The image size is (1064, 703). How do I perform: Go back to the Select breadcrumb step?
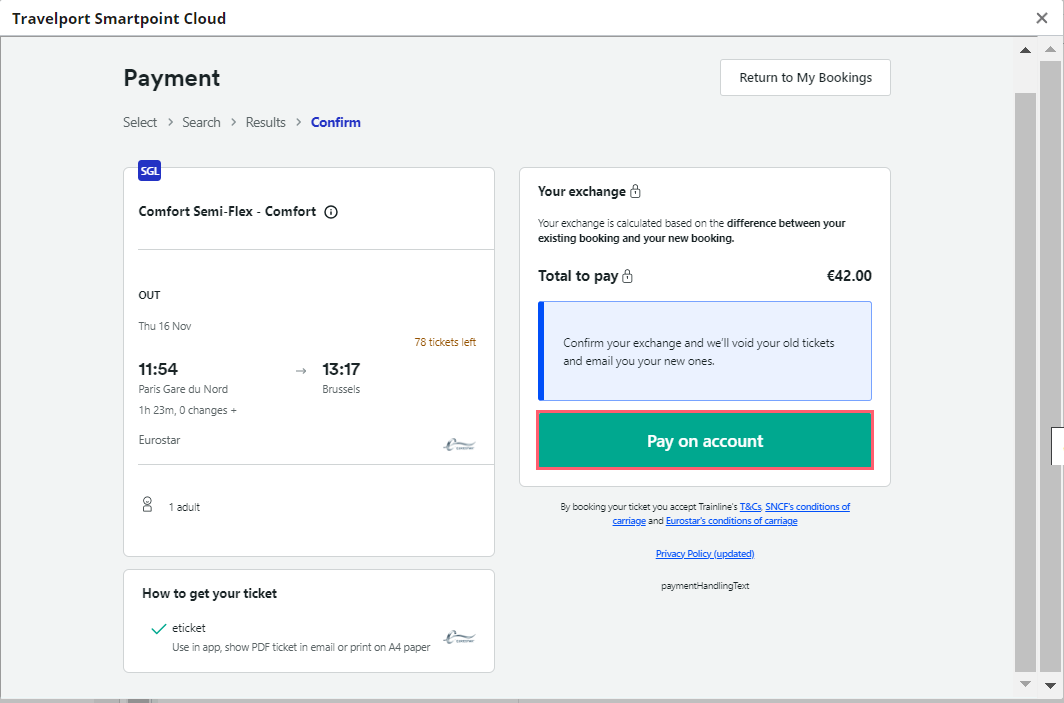pyautogui.click(x=140, y=122)
